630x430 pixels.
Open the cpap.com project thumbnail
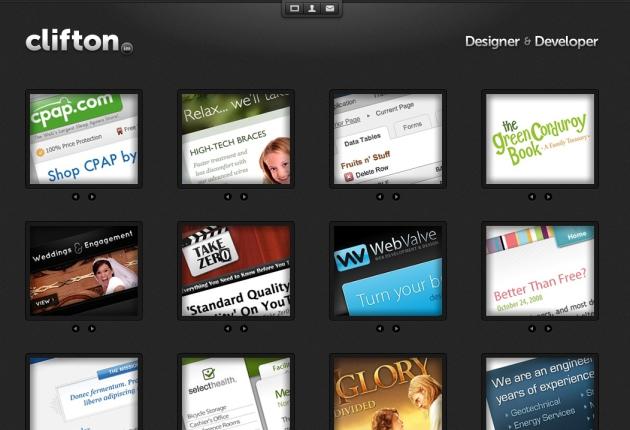(x=84, y=139)
